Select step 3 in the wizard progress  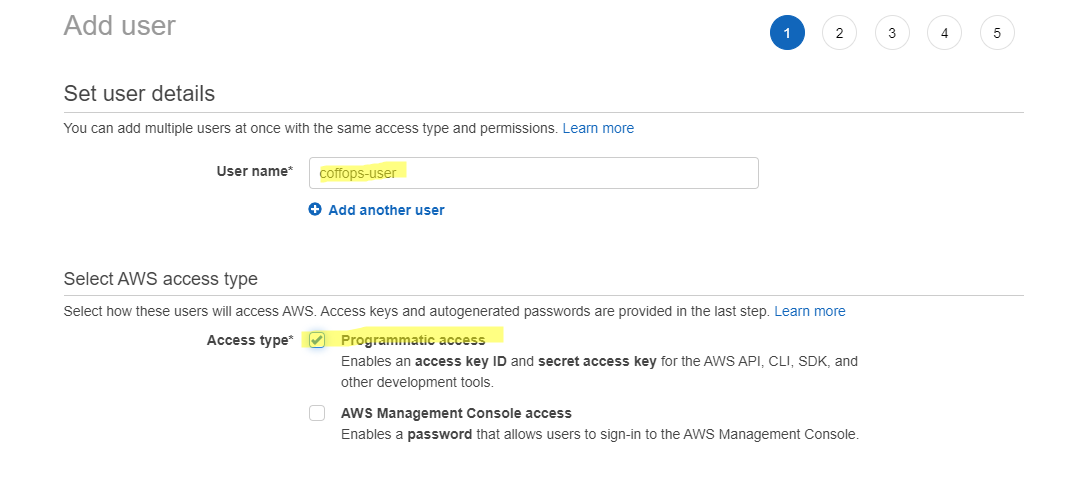coord(892,33)
